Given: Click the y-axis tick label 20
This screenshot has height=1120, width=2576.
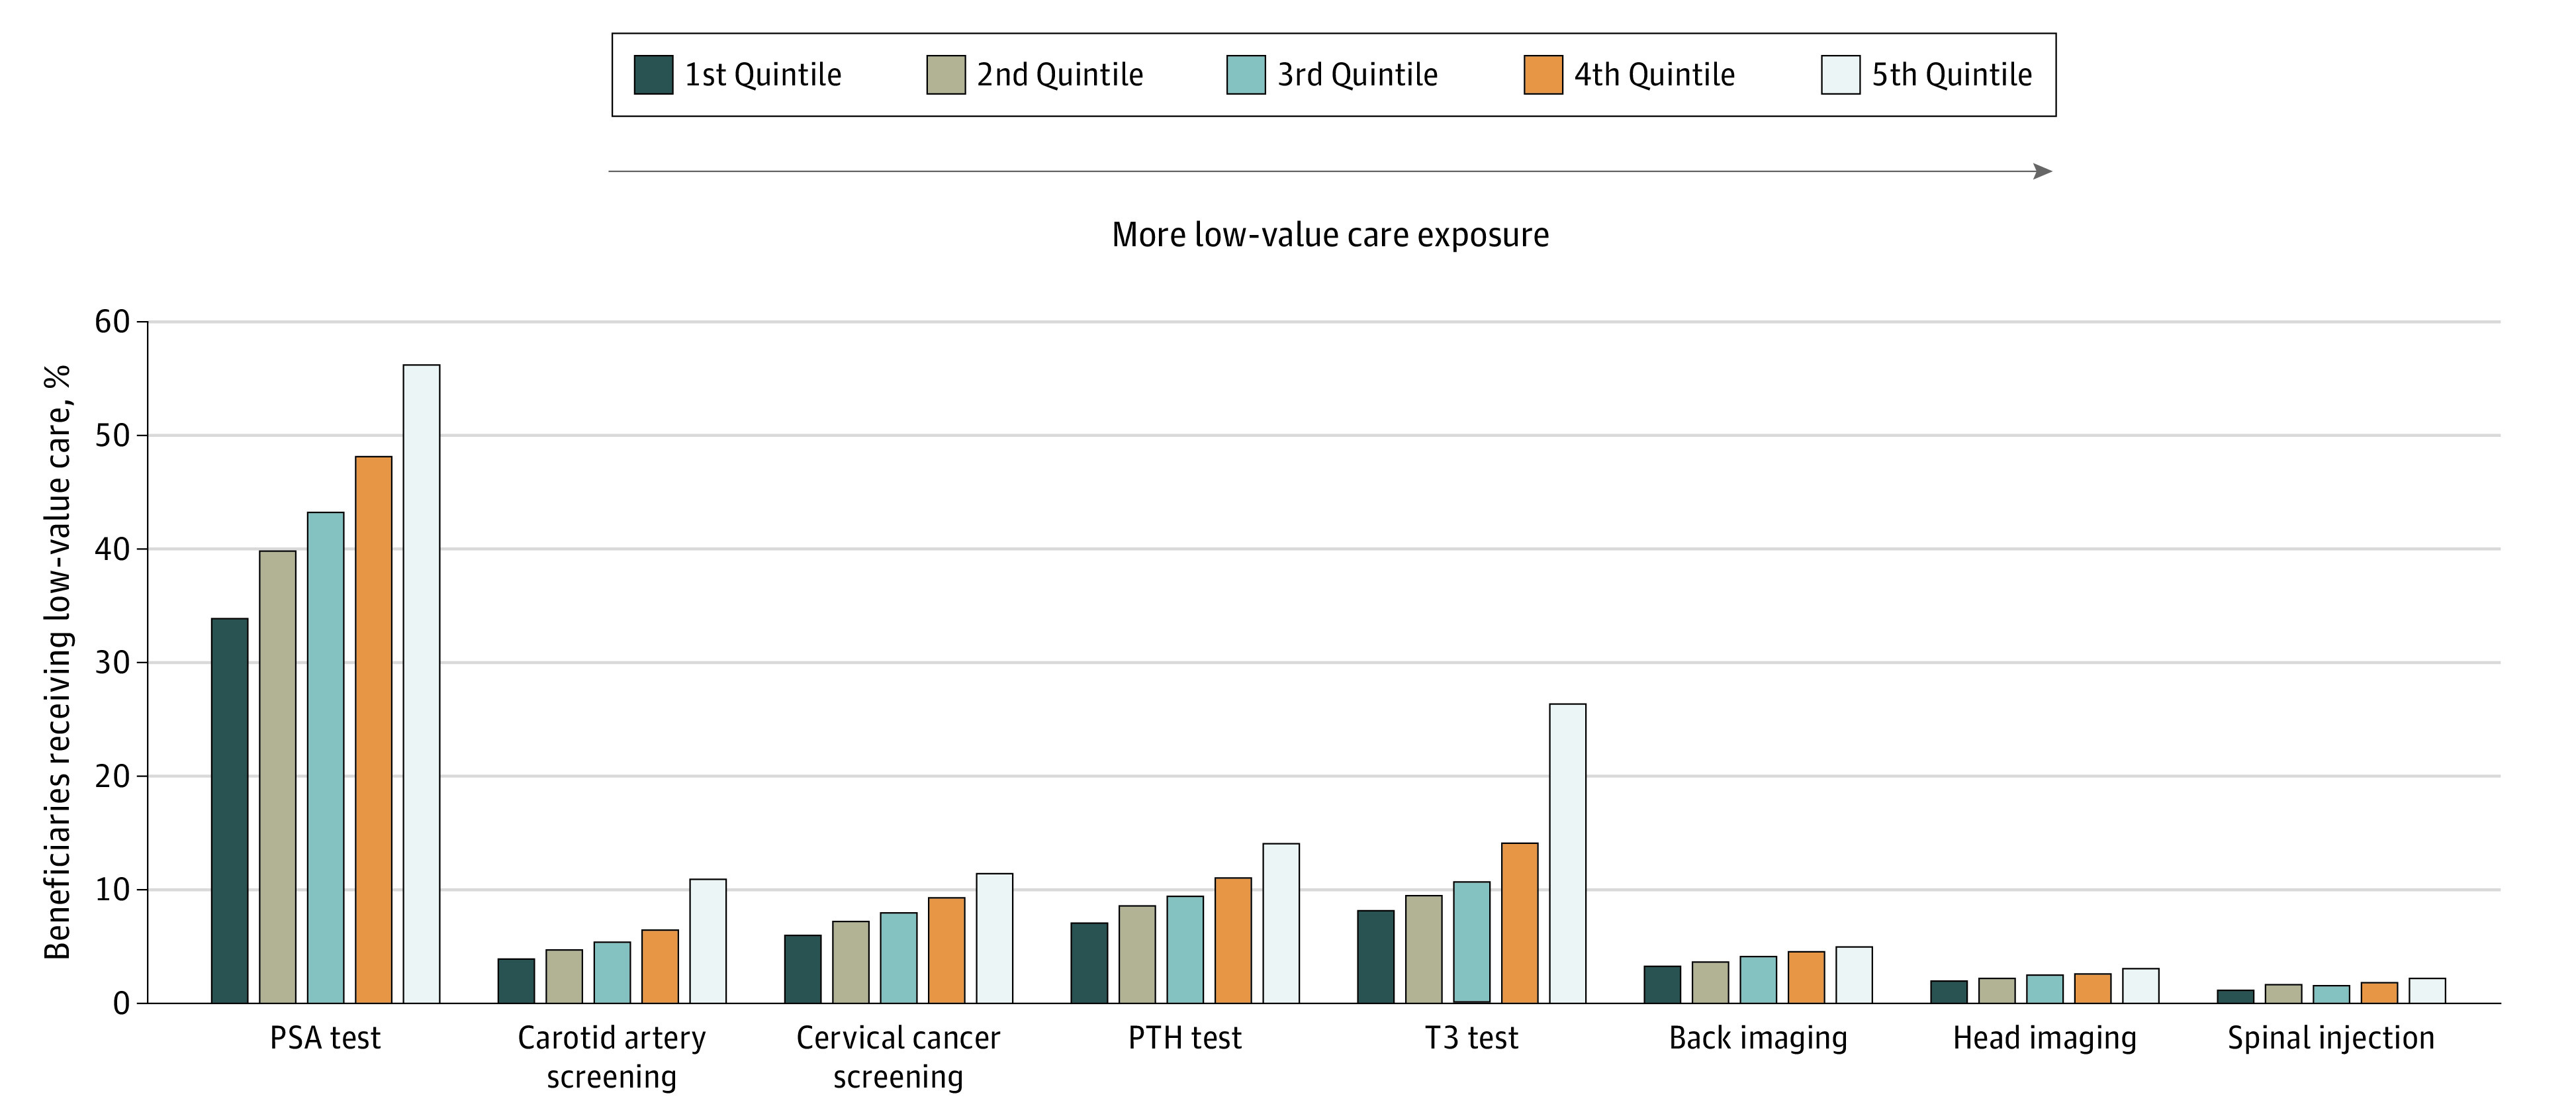Looking at the screenshot, I should pyautogui.click(x=112, y=776).
